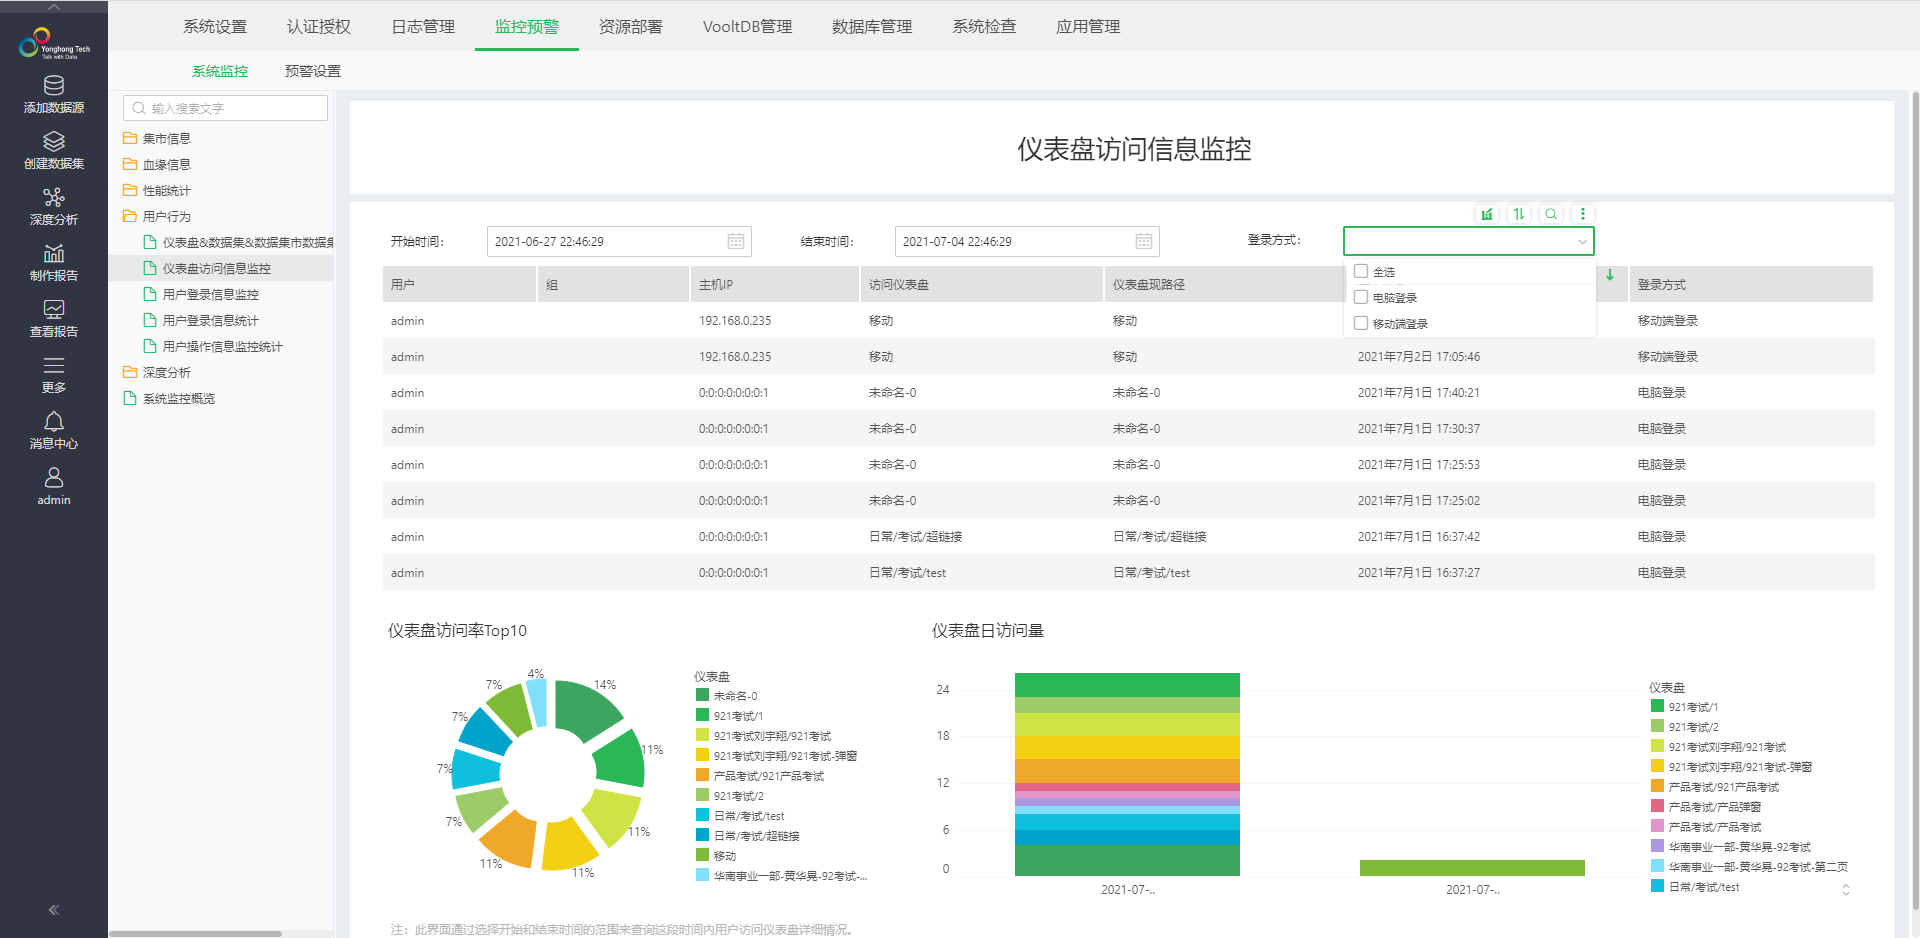Open the 系统设置 top menu
This screenshot has height=938, width=1920.
point(215,26)
